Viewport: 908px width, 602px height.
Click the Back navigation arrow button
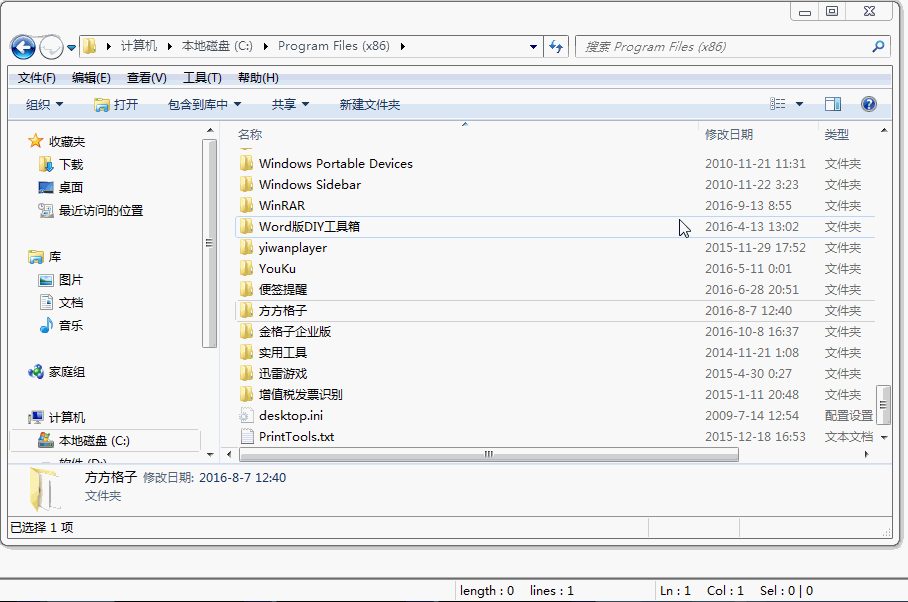point(23,47)
